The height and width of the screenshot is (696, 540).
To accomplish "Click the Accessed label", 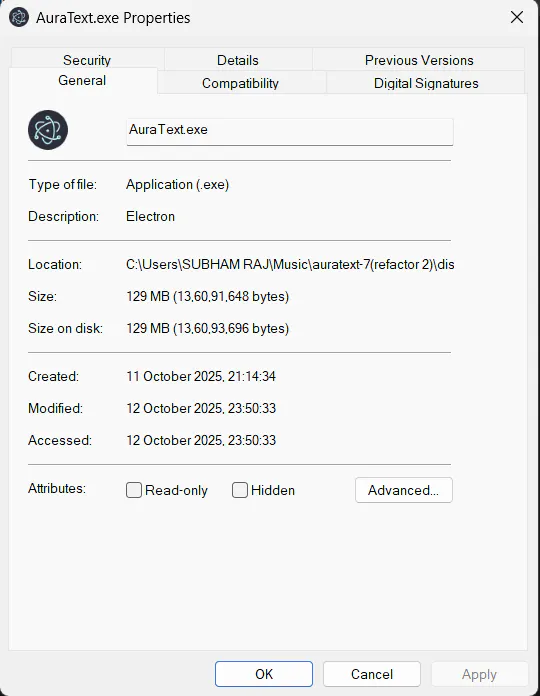I will (x=60, y=440).
